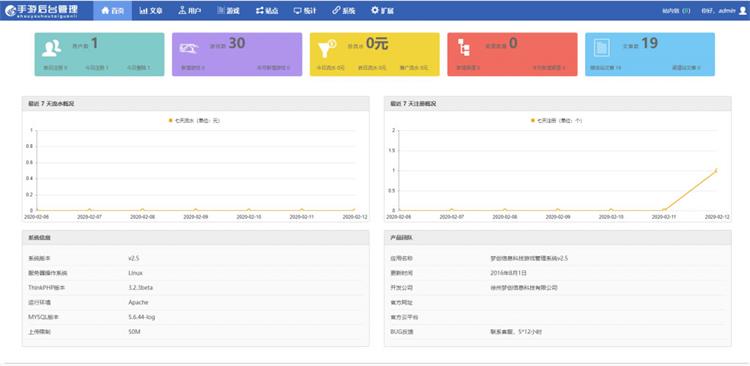Toggle the 七天注册 chart legend
This screenshot has height=366, width=750.
point(556,121)
